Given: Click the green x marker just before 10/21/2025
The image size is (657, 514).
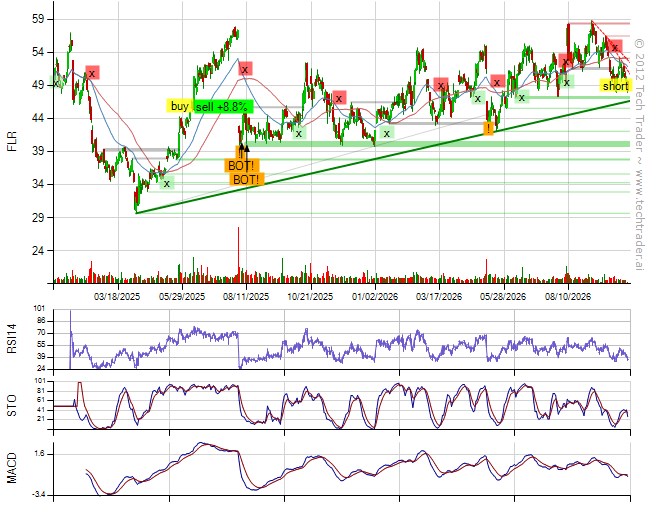Looking at the screenshot, I should point(299,133).
